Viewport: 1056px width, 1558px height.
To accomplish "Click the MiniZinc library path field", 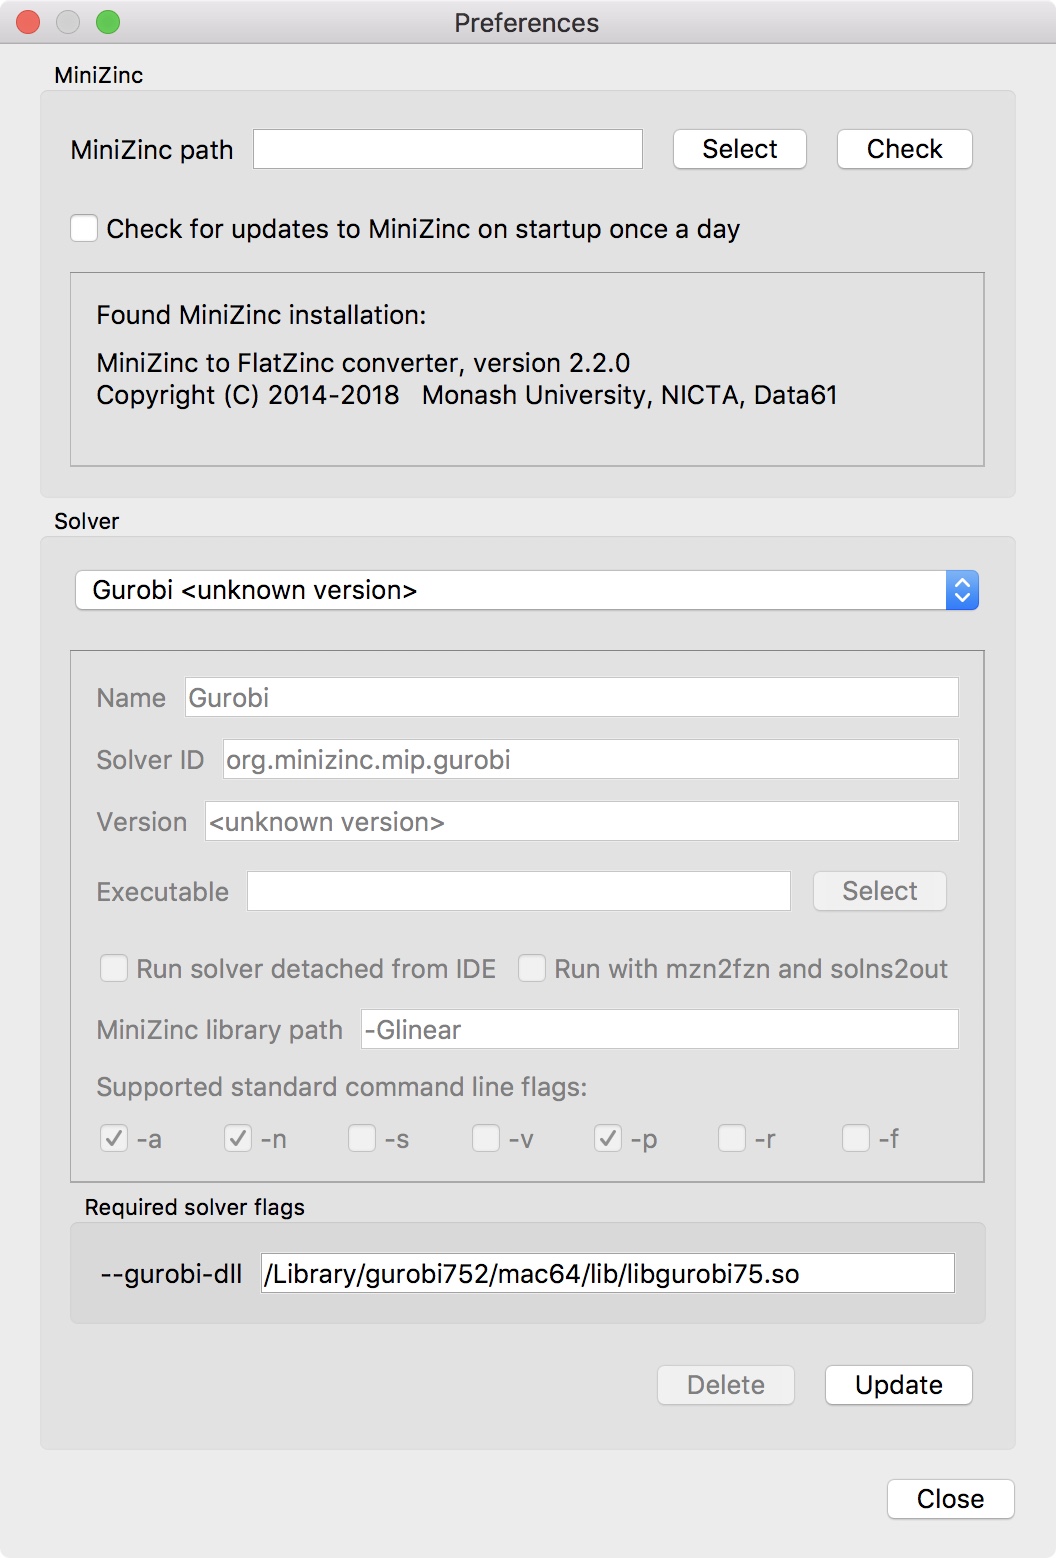I will pyautogui.click(x=658, y=1029).
